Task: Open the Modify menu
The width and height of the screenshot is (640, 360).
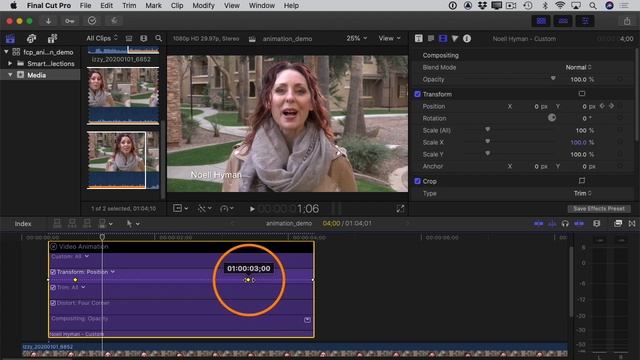Action: 203,6
